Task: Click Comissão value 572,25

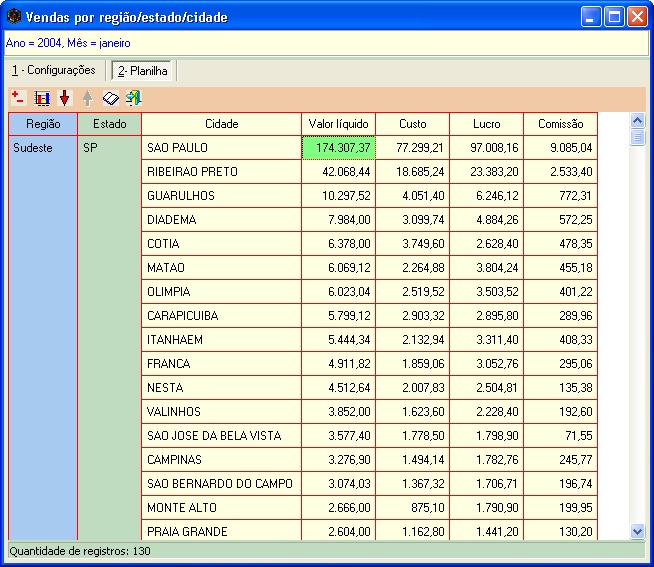Action: [561, 220]
